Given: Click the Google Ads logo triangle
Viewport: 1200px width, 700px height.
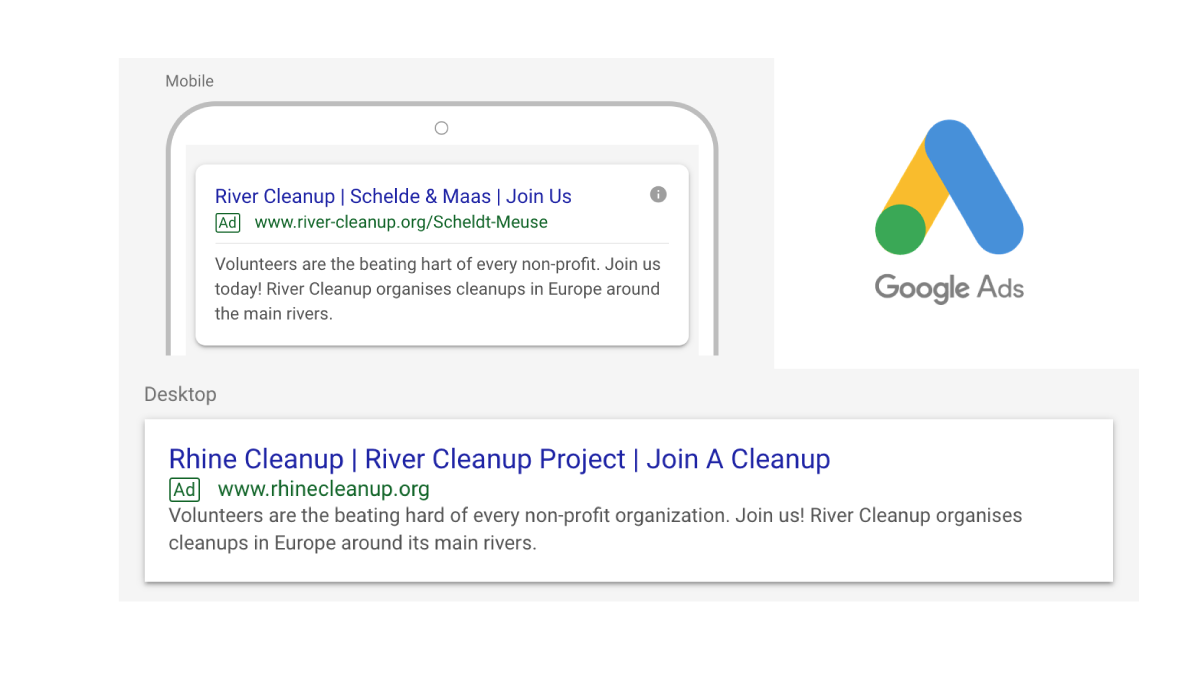Looking at the screenshot, I should pos(949,187).
